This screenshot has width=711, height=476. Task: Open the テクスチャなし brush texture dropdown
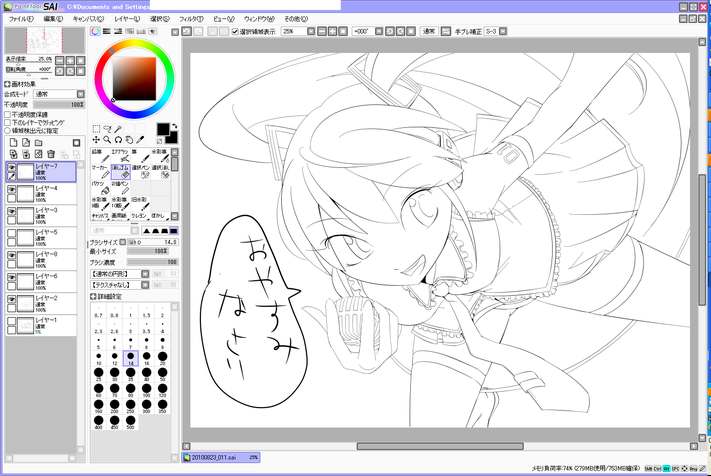145,285
